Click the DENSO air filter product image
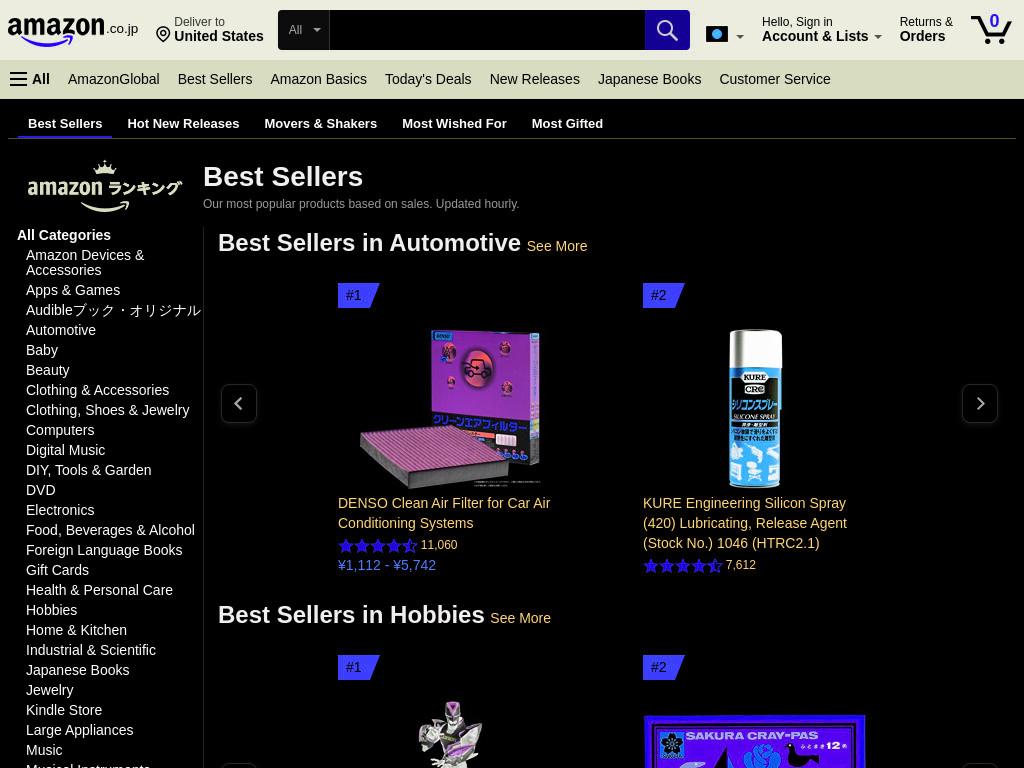The image size is (1024, 768). pos(451,408)
